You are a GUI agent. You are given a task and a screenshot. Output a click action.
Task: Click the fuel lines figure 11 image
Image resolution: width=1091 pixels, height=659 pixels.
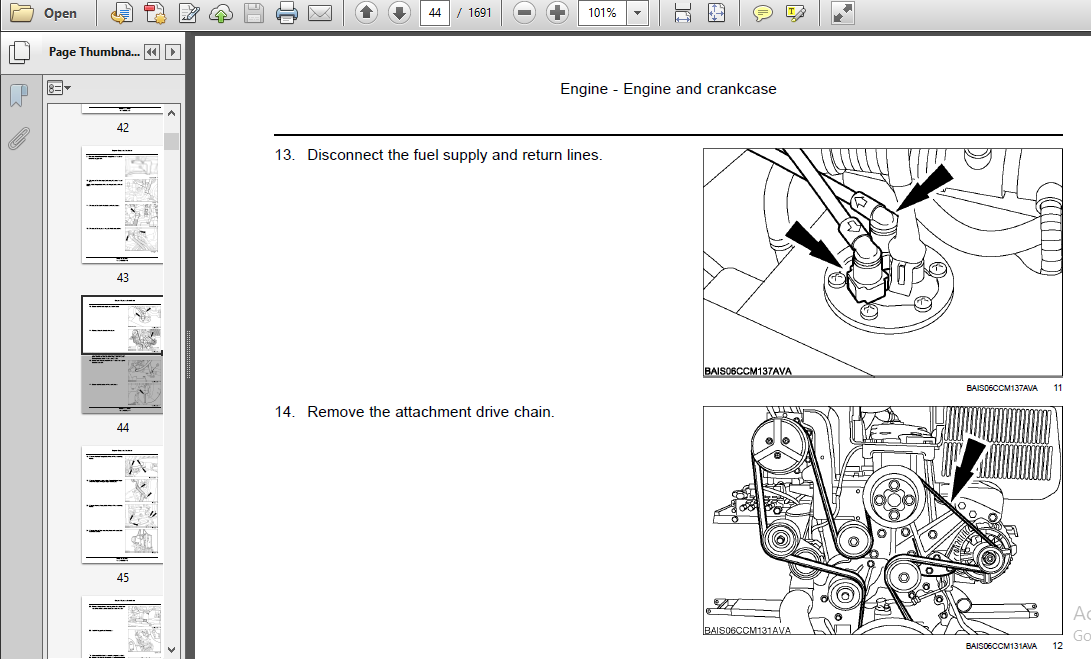[x=882, y=262]
